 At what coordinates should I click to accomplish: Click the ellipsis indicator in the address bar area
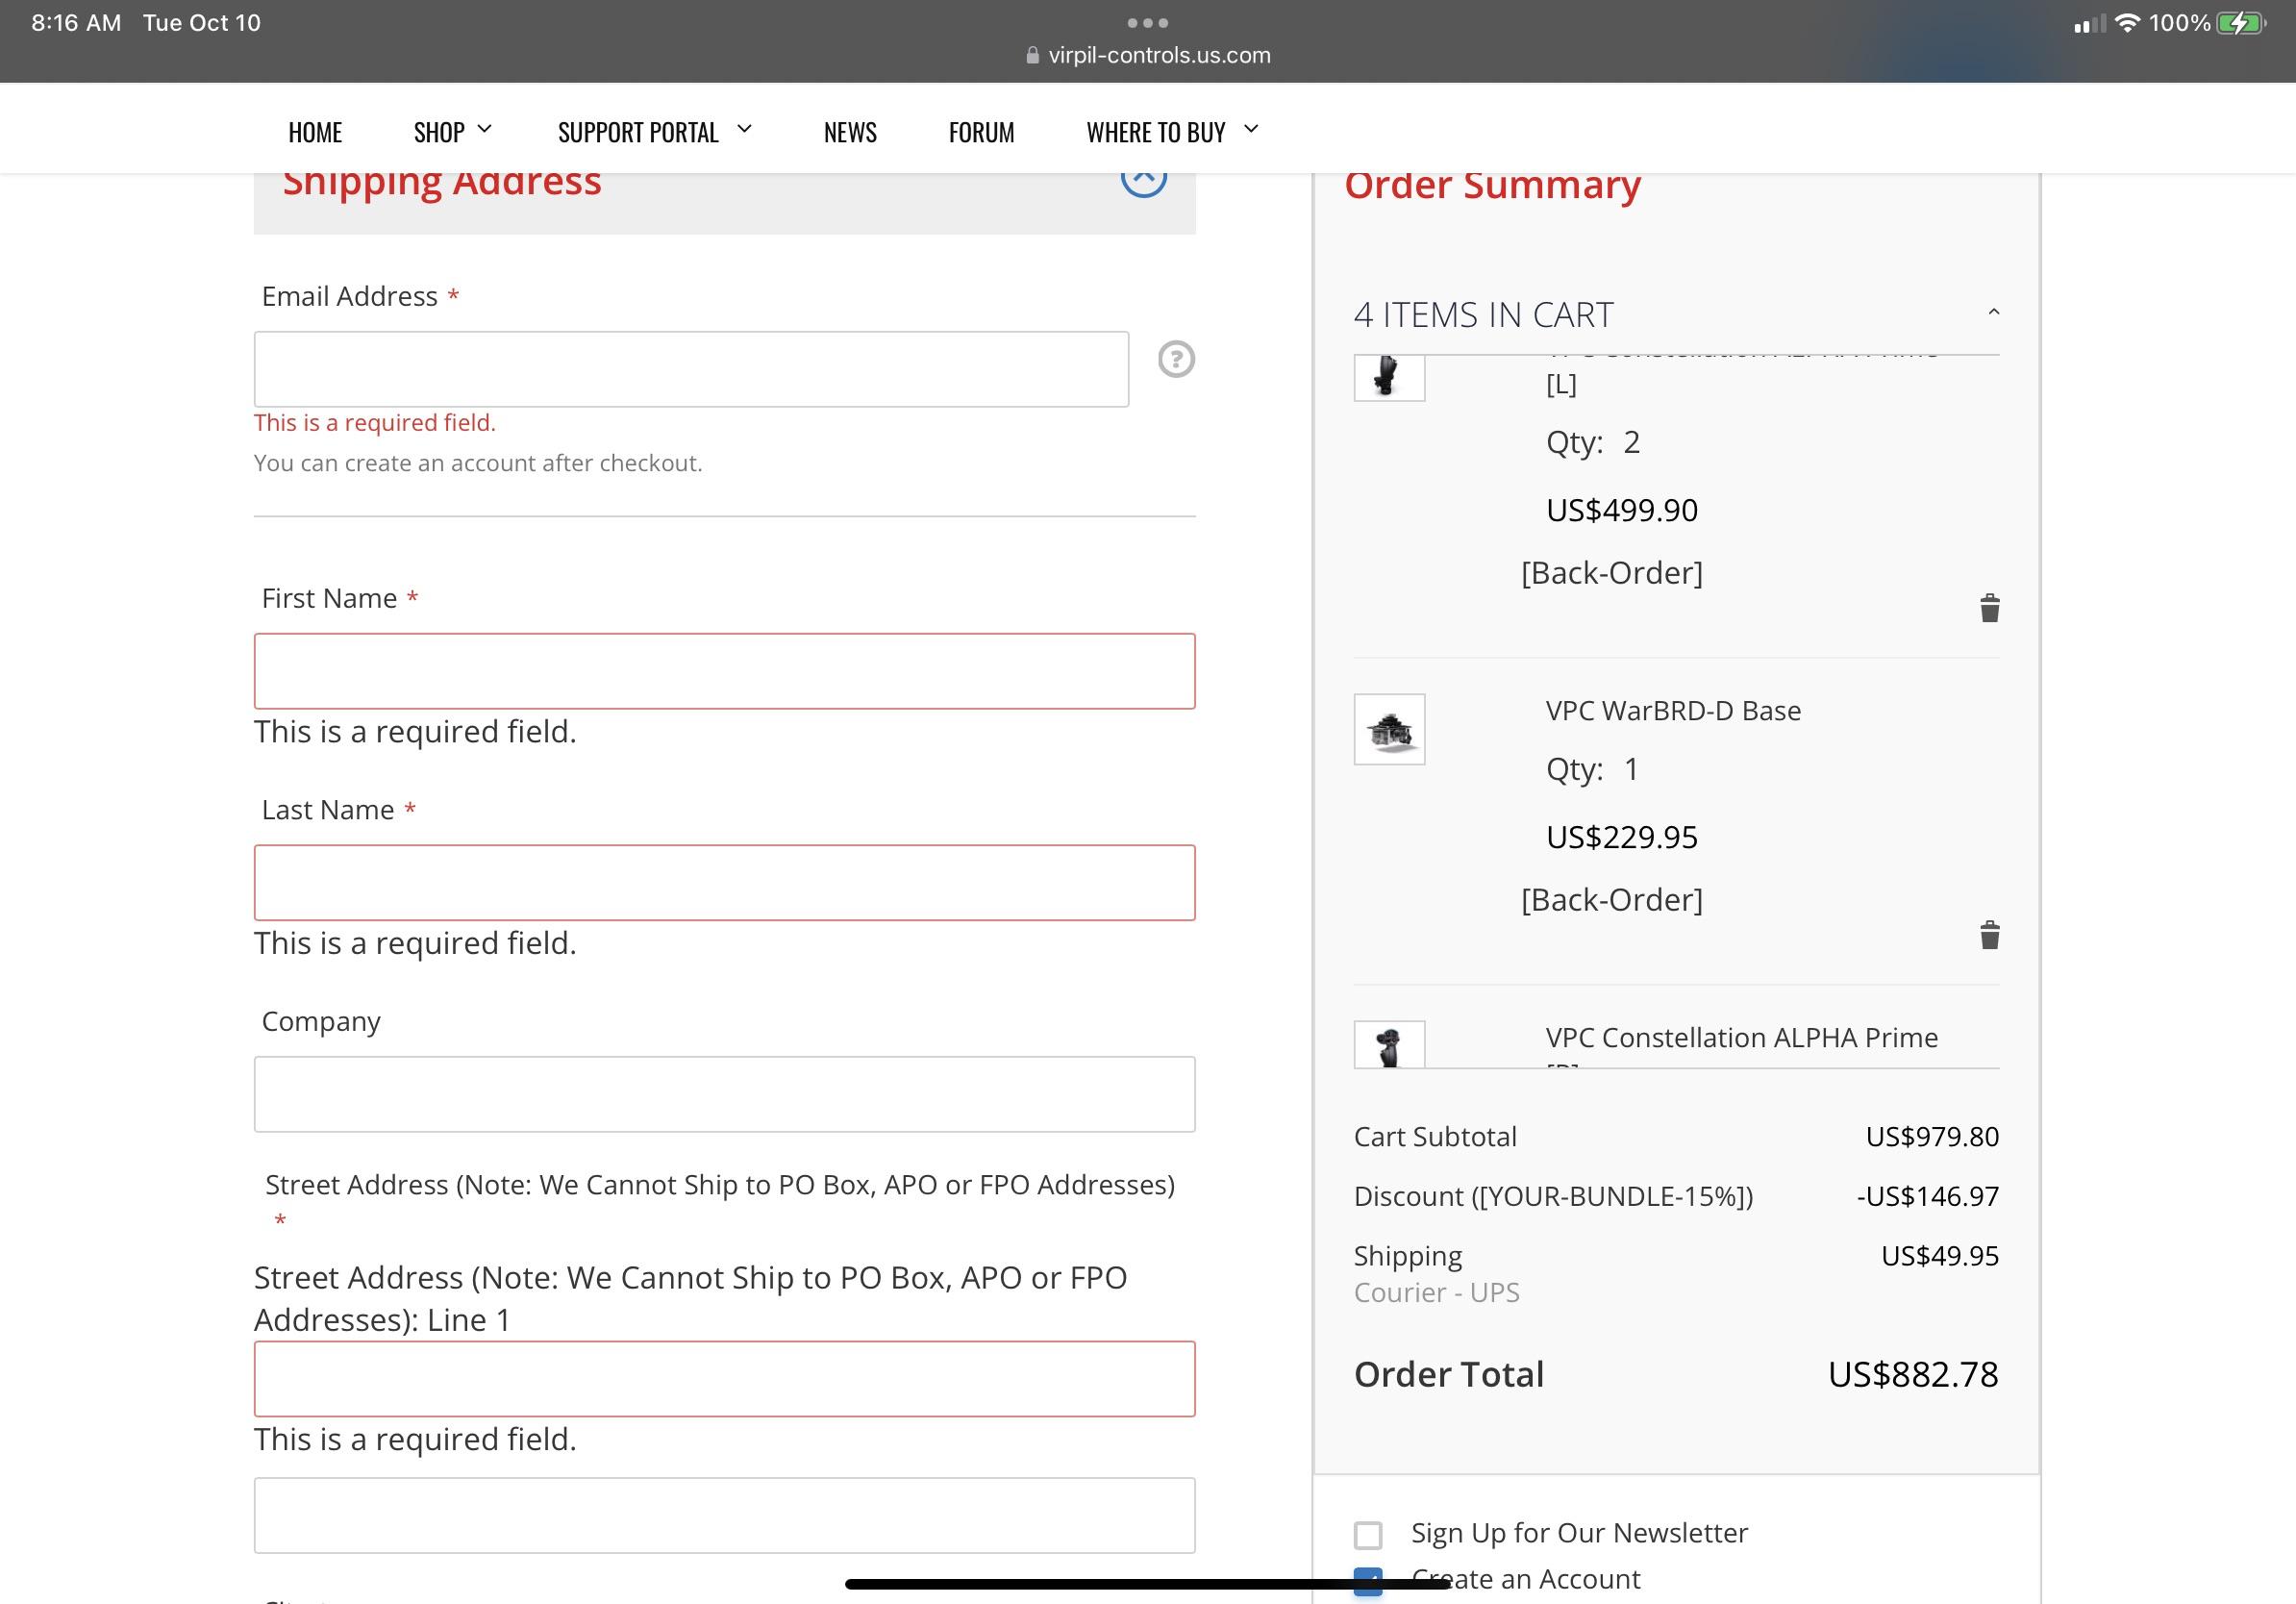1148,21
